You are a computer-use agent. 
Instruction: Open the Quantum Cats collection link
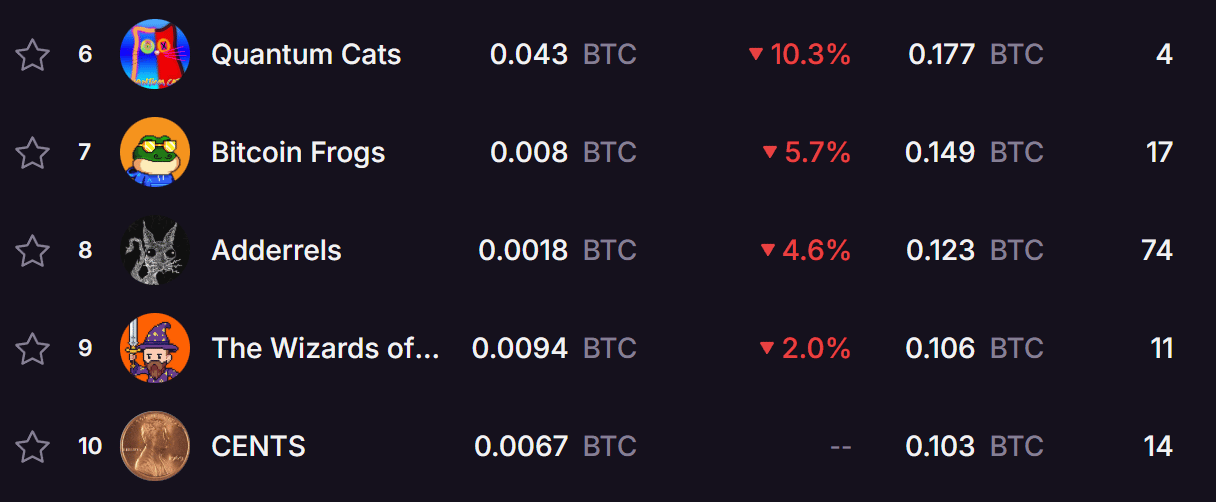pyautogui.click(x=306, y=54)
